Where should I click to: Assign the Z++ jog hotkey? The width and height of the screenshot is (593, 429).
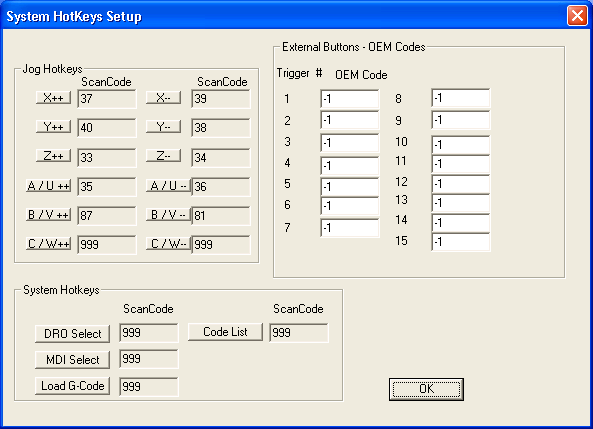click(x=53, y=155)
